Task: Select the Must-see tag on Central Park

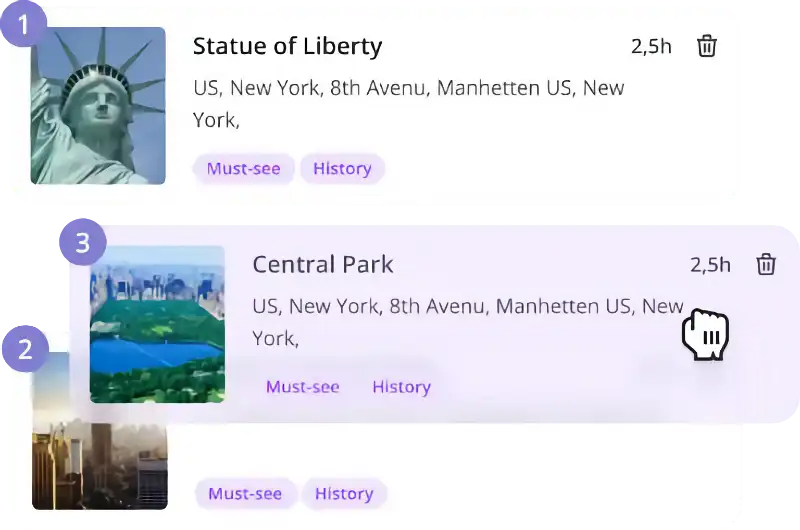Action: coord(303,387)
